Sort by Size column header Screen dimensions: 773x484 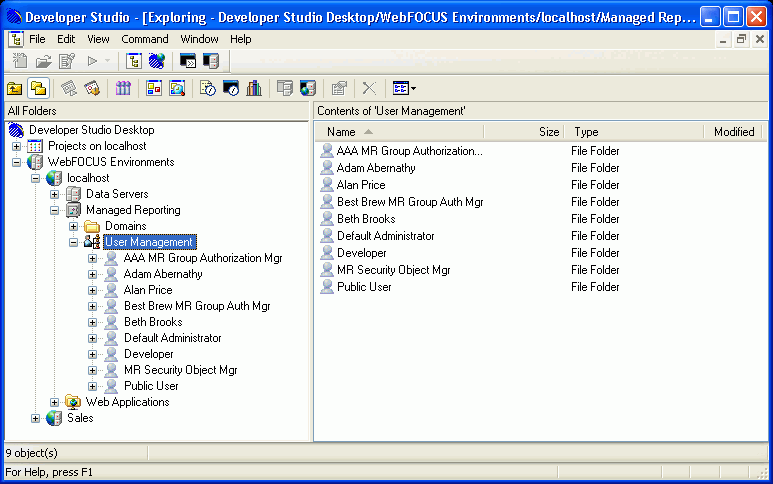coord(524,132)
